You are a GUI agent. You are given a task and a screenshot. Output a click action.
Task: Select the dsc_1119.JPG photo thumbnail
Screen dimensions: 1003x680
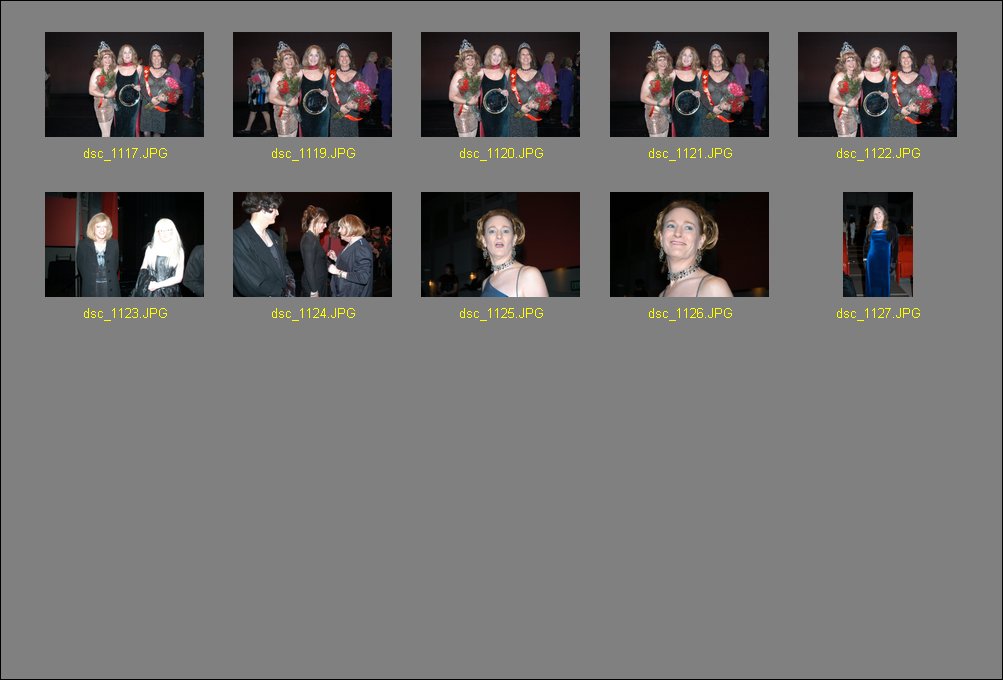point(312,84)
